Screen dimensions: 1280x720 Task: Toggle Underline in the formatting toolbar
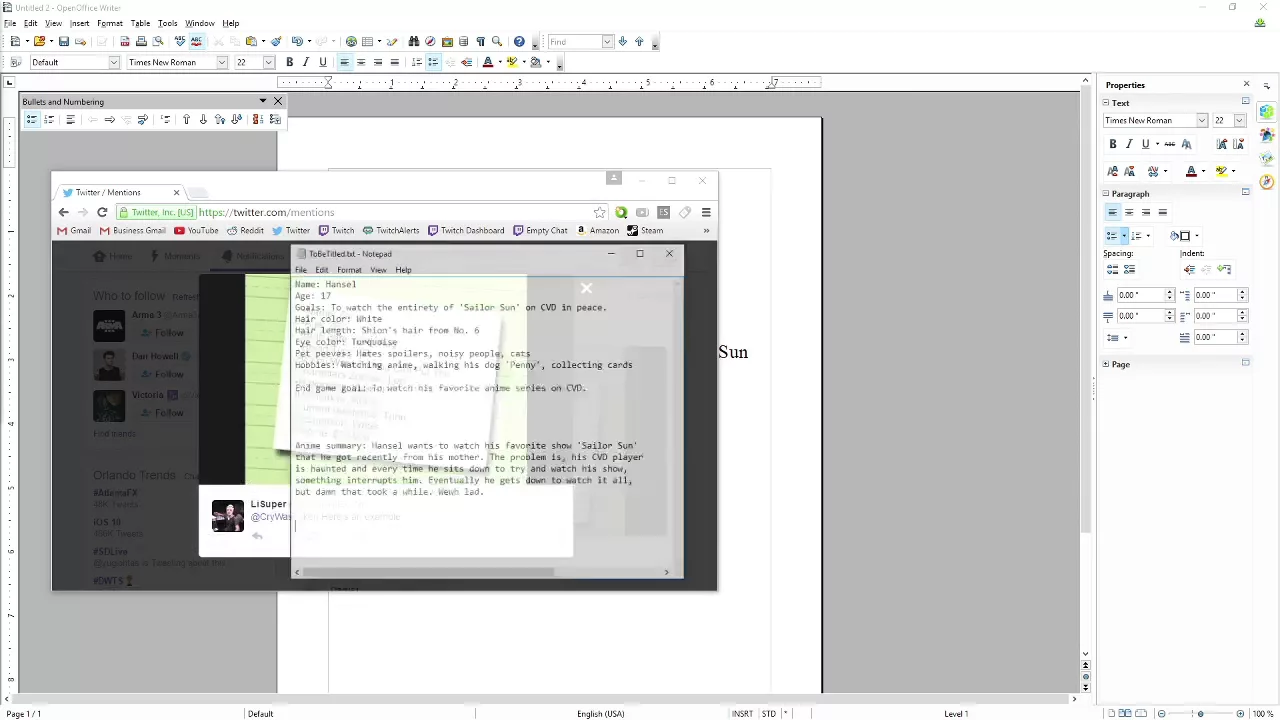tap(323, 62)
